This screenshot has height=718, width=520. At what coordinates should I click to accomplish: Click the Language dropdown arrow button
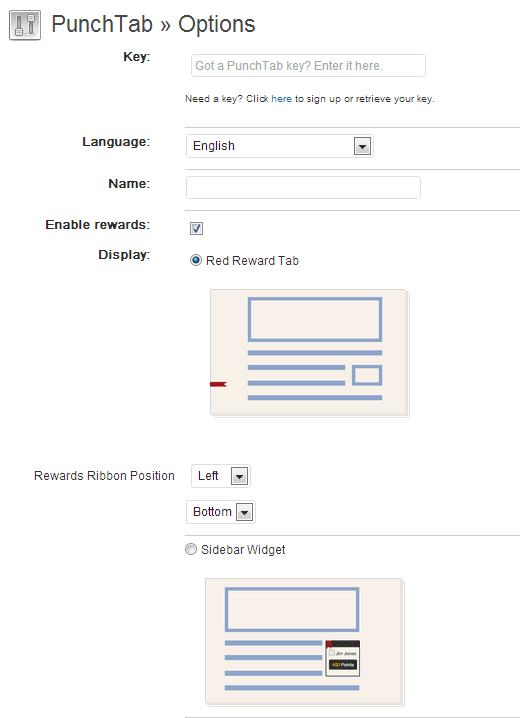click(x=362, y=147)
